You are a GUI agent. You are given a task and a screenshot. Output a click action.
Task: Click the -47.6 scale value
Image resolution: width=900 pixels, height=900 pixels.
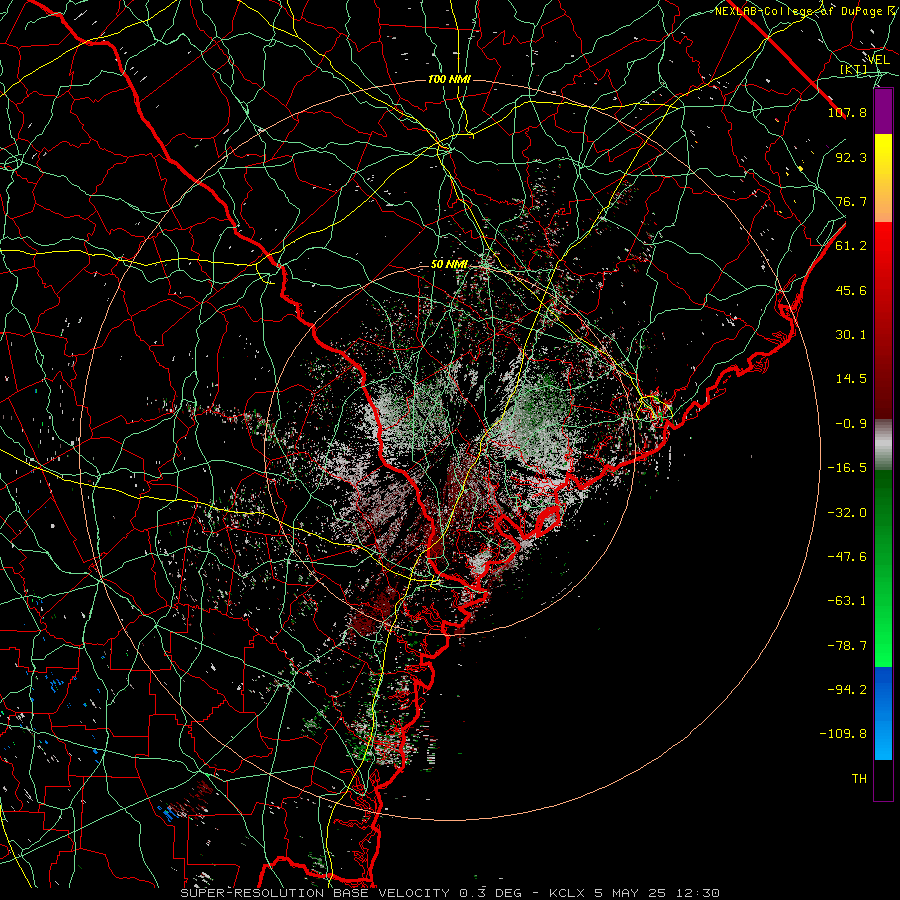847,557
